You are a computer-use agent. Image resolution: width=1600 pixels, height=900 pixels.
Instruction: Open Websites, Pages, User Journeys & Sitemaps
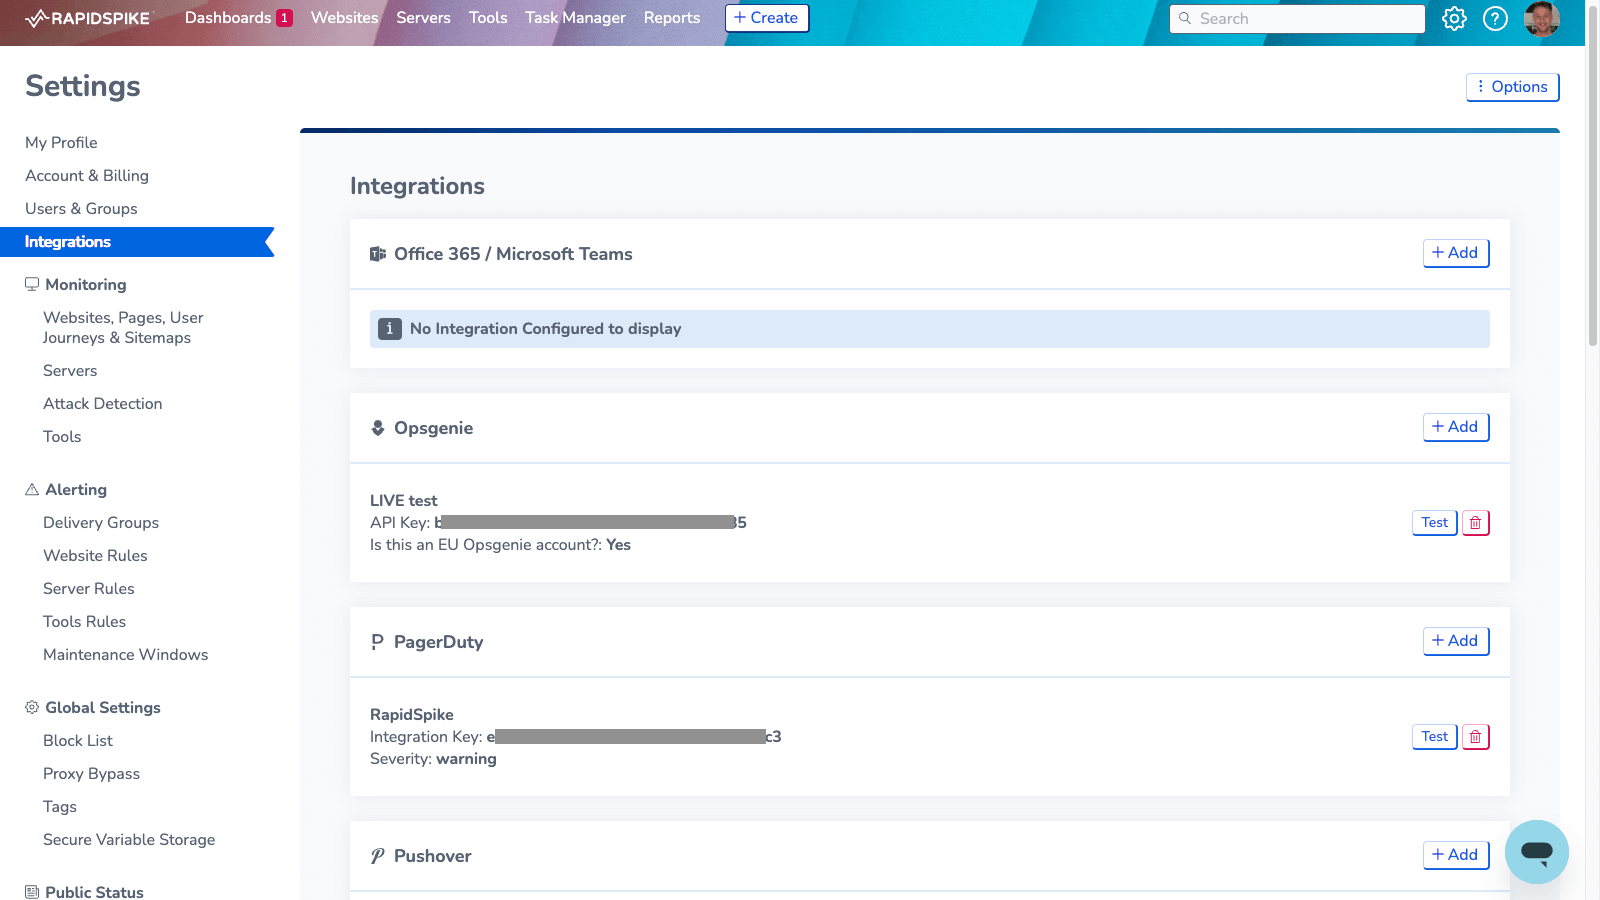click(123, 328)
